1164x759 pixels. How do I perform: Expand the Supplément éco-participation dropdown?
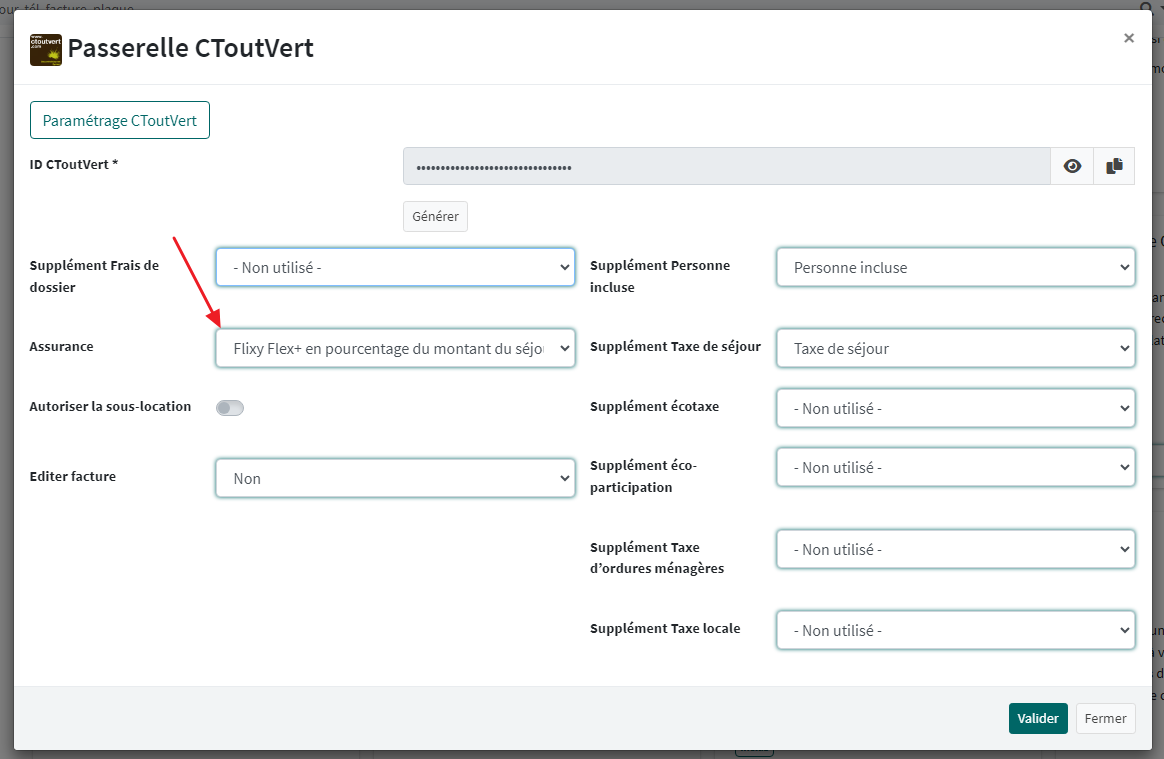pyautogui.click(x=955, y=468)
